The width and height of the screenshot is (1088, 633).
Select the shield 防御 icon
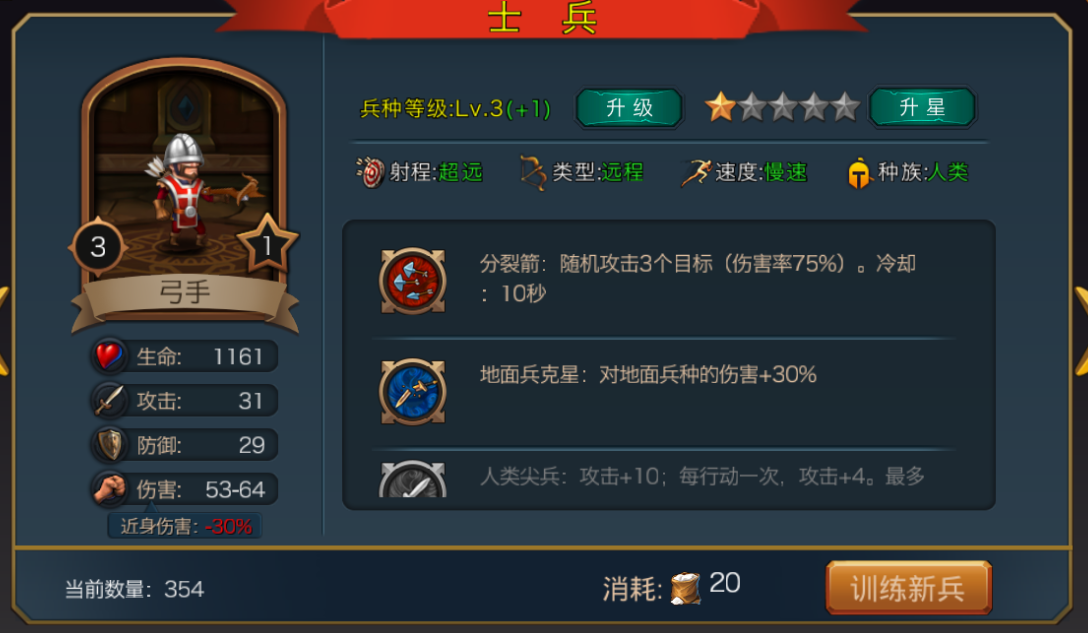(x=109, y=445)
